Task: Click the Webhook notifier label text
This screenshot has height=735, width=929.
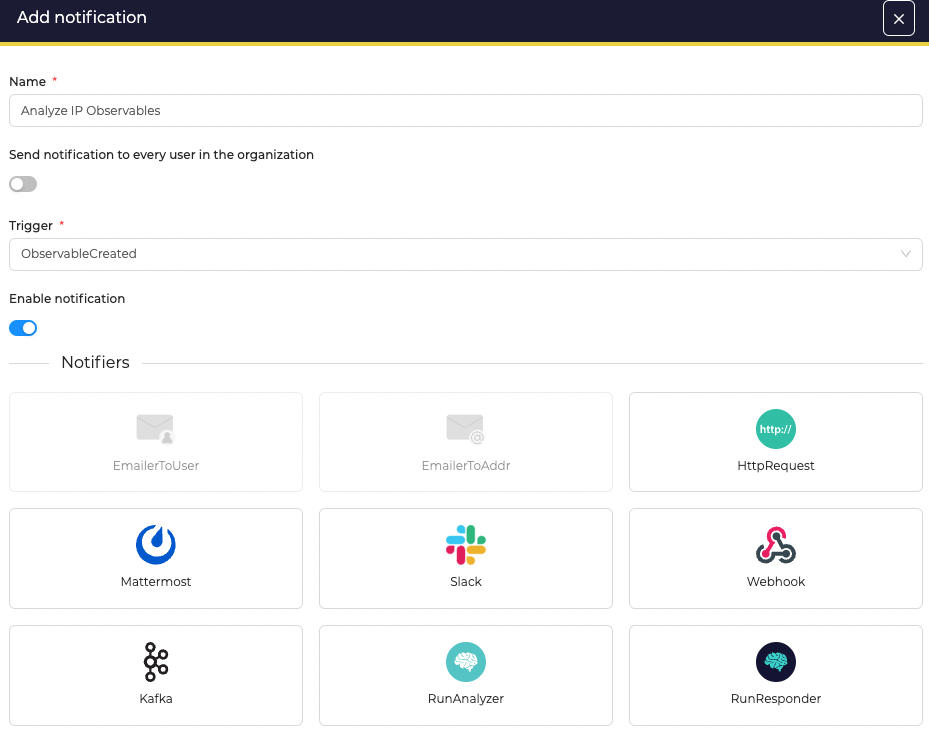Action: tap(775, 582)
